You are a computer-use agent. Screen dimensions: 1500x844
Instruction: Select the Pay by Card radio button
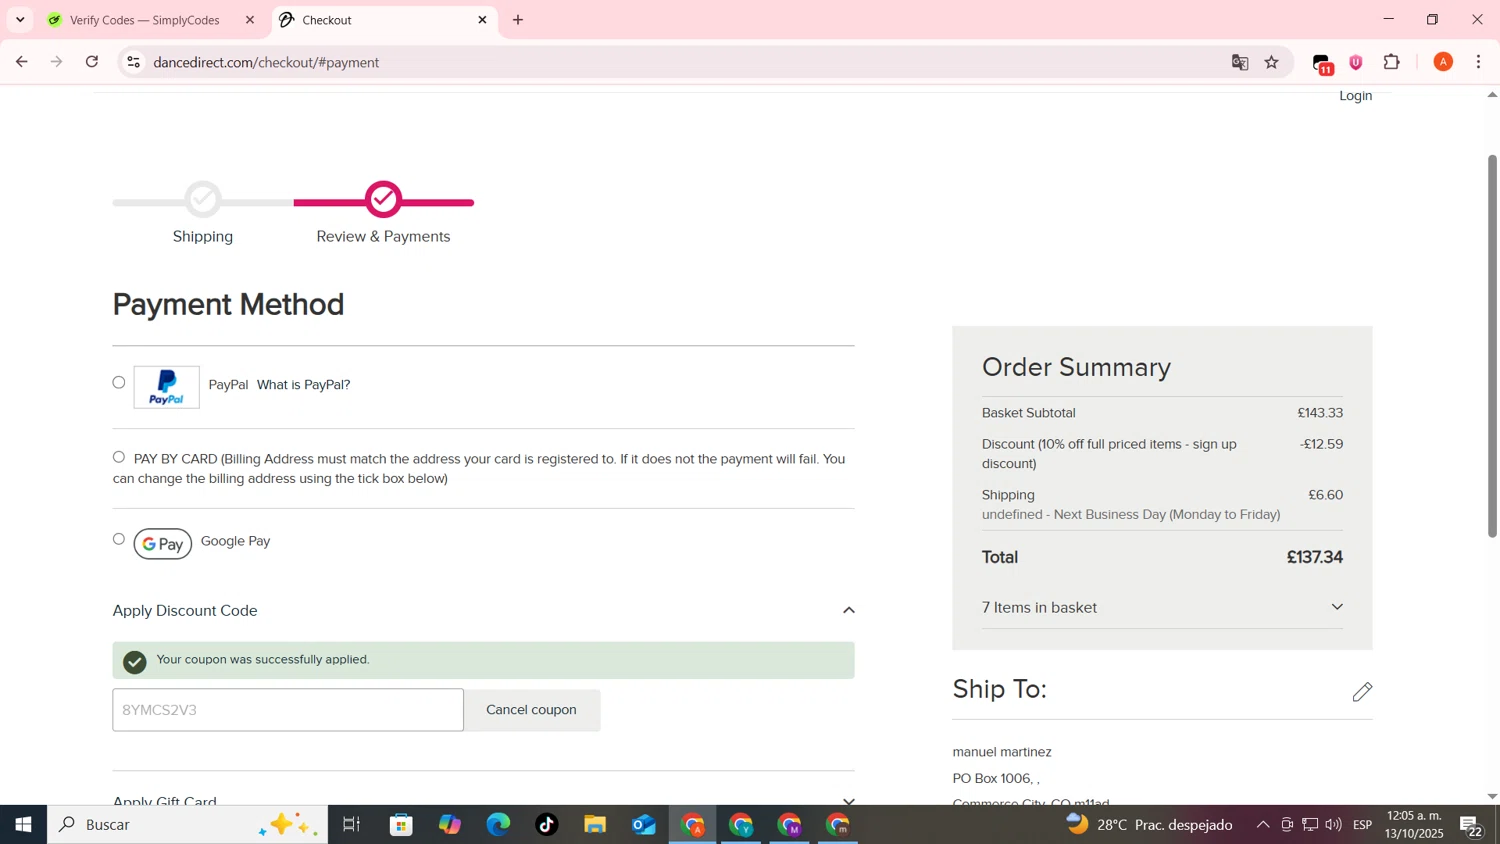119,458
